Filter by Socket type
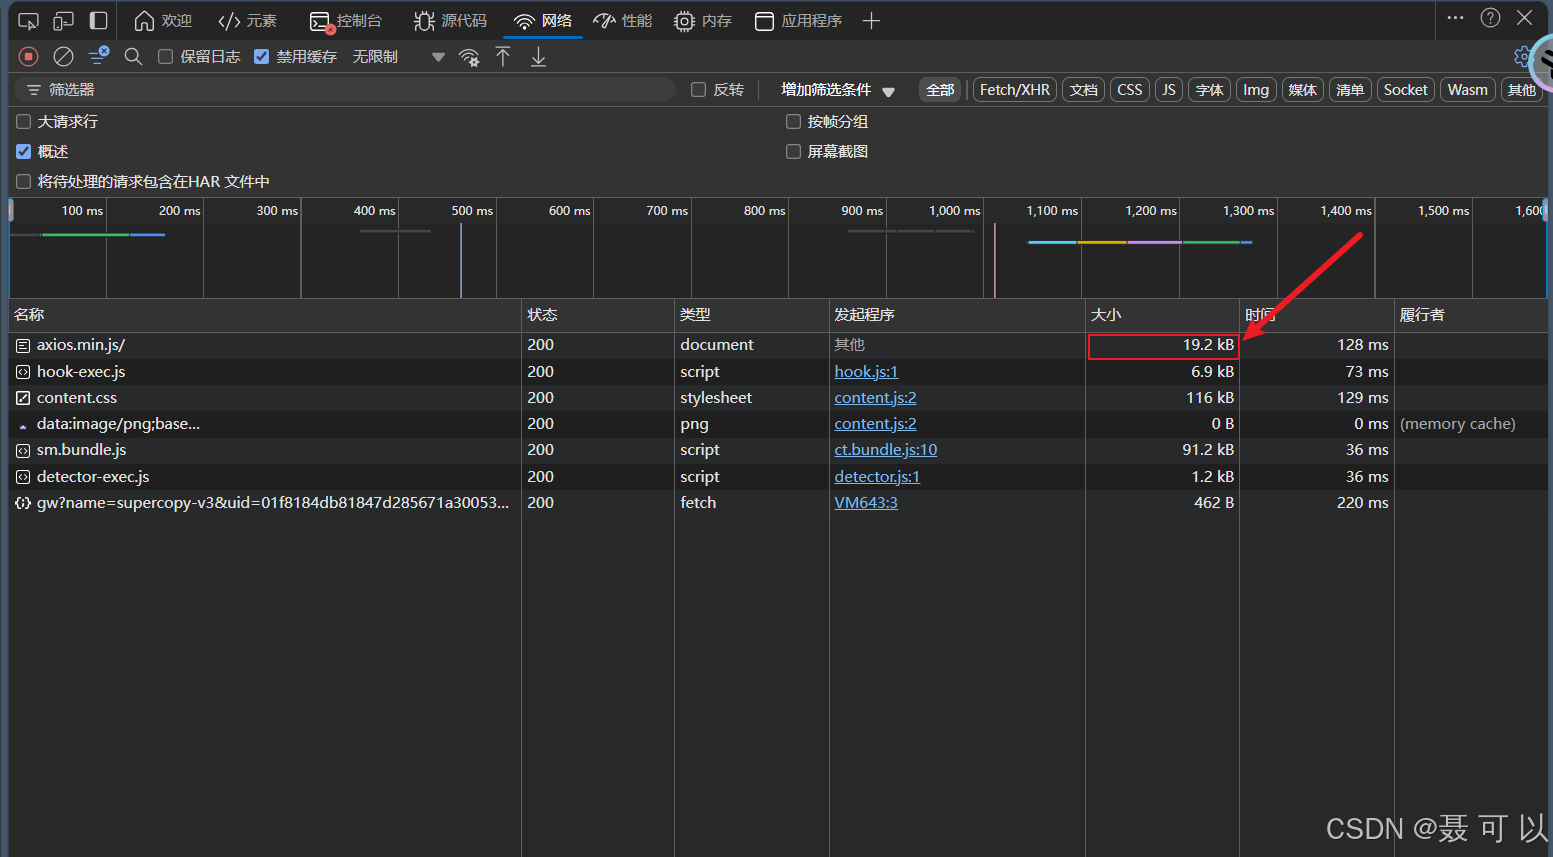Image resolution: width=1553 pixels, height=857 pixels. coord(1406,90)
